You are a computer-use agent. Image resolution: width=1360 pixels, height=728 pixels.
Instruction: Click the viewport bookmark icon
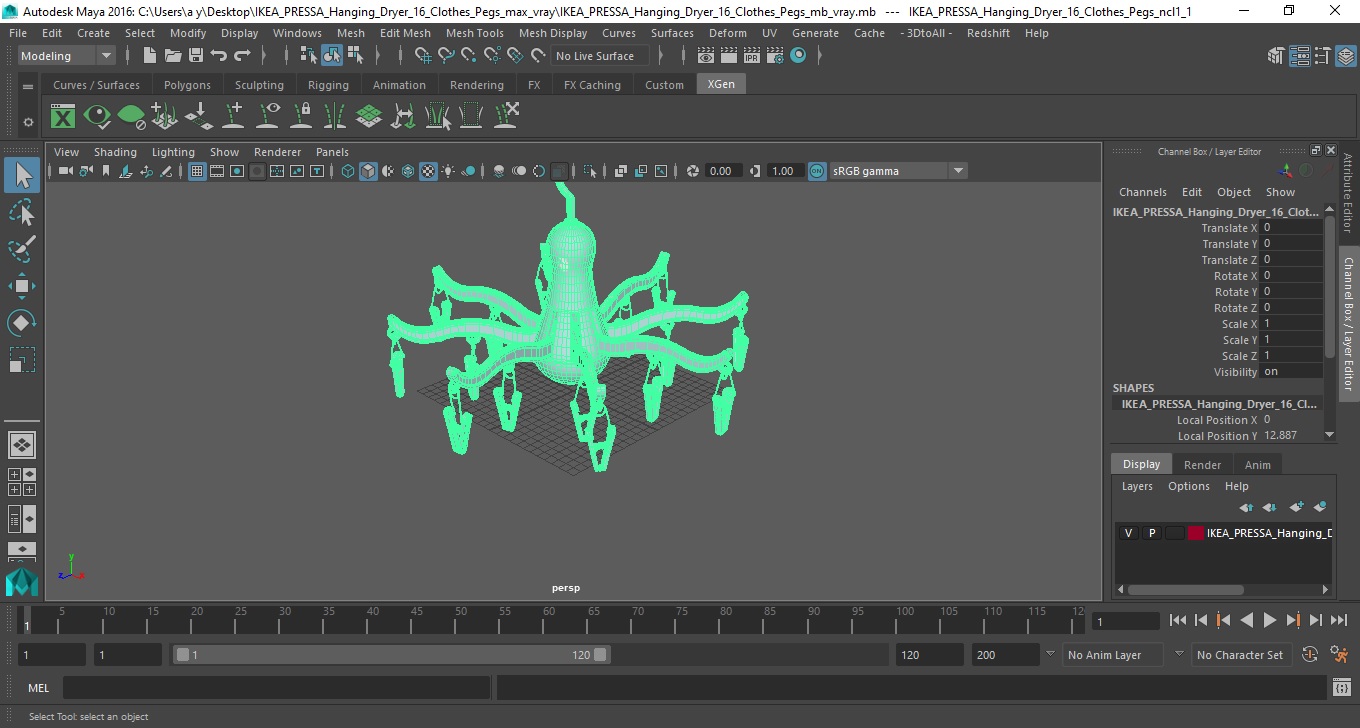pos(106,171)
